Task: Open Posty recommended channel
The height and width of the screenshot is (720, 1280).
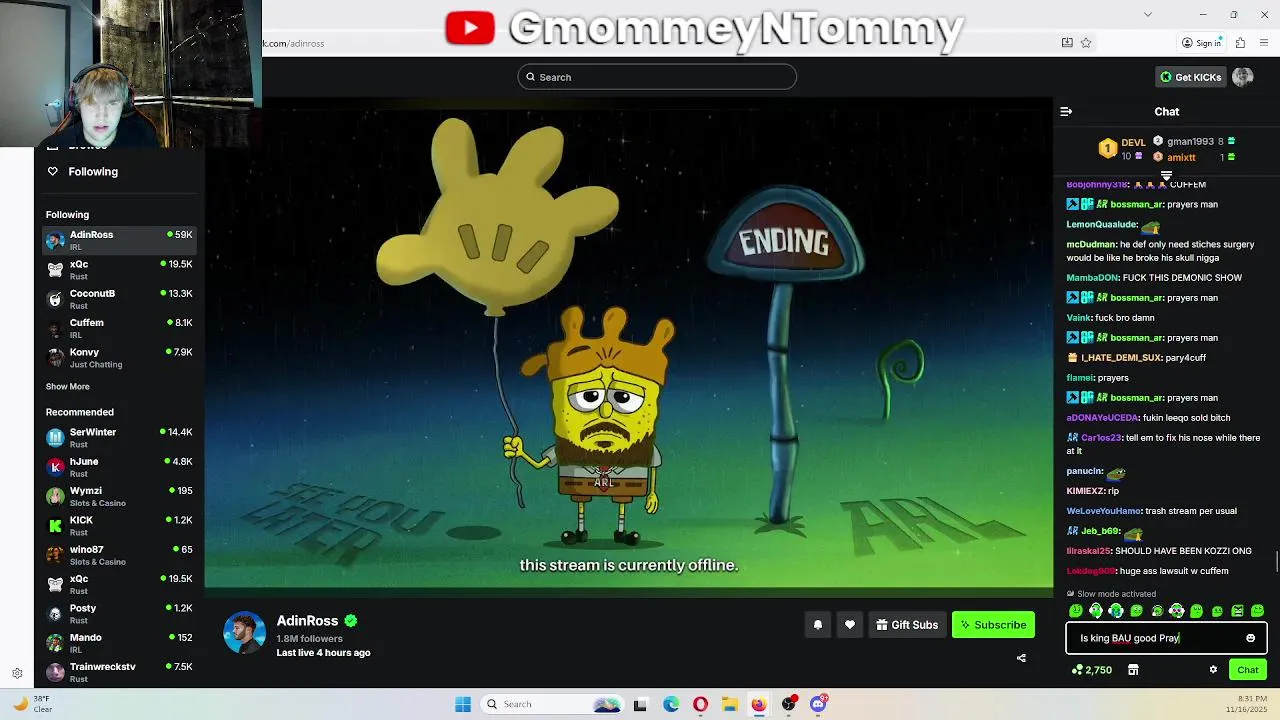Action: (x=119, y=613)
